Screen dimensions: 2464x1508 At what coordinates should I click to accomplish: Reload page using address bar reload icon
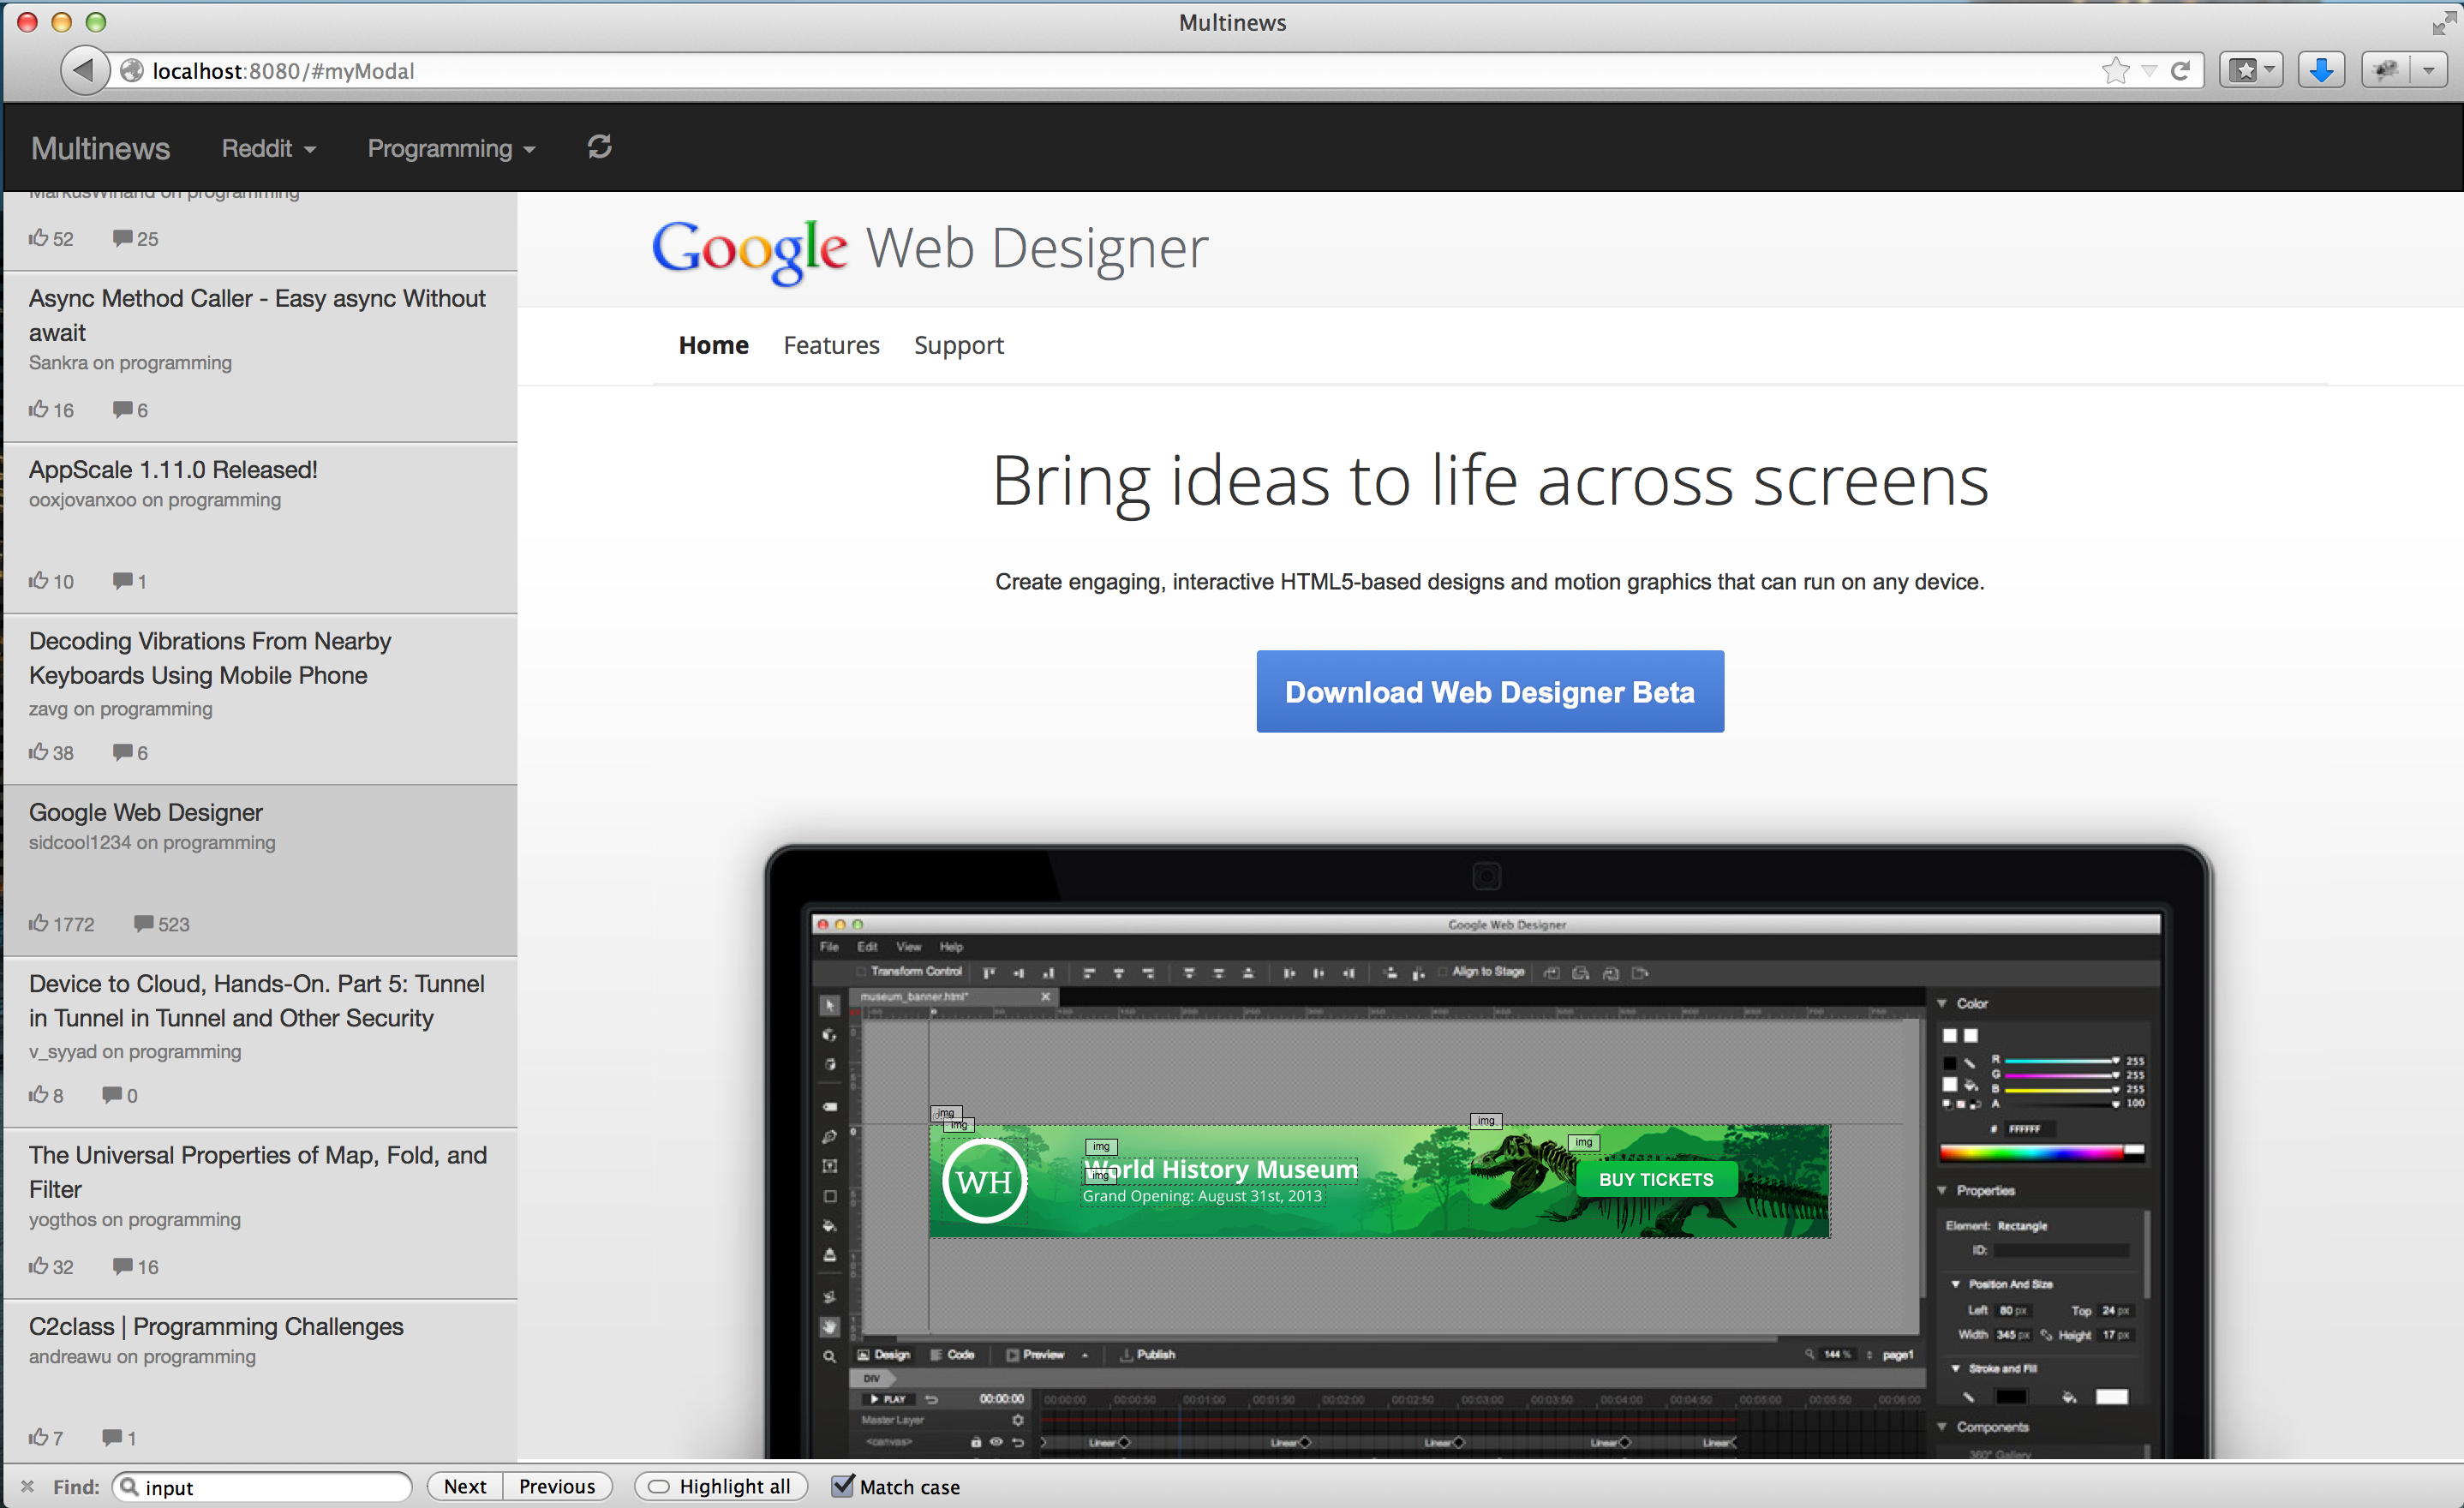click(x=2181, y=70)
